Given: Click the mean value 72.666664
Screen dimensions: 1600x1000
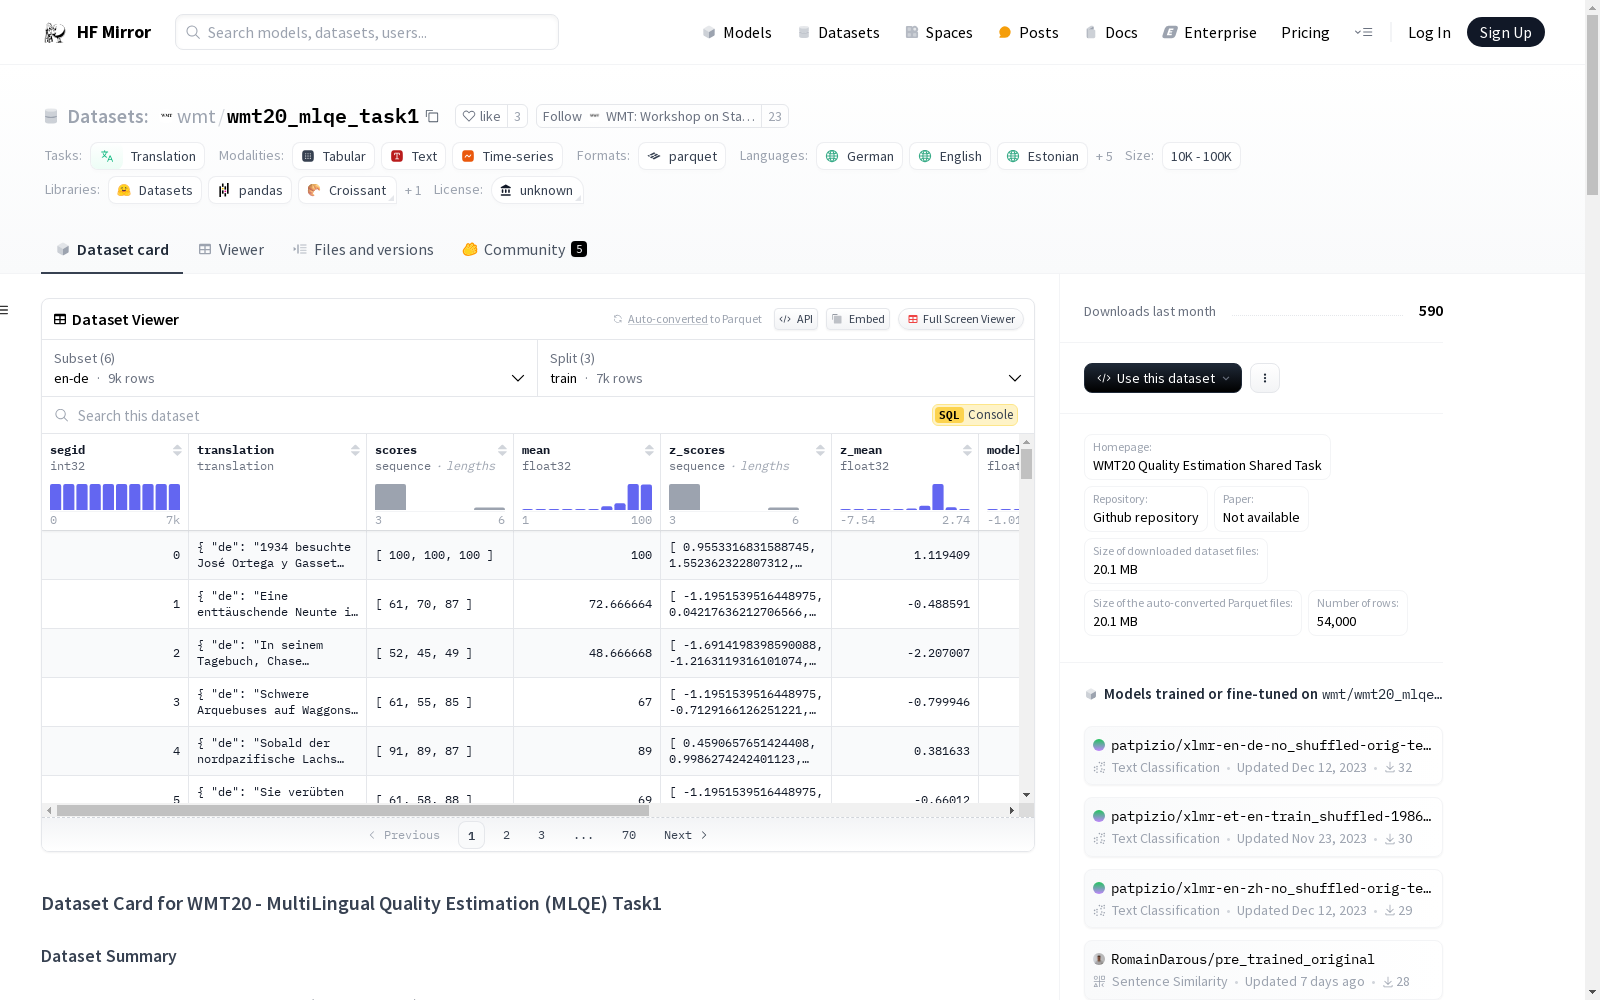Looking at the screenshot, I should [x=620, y=604].
